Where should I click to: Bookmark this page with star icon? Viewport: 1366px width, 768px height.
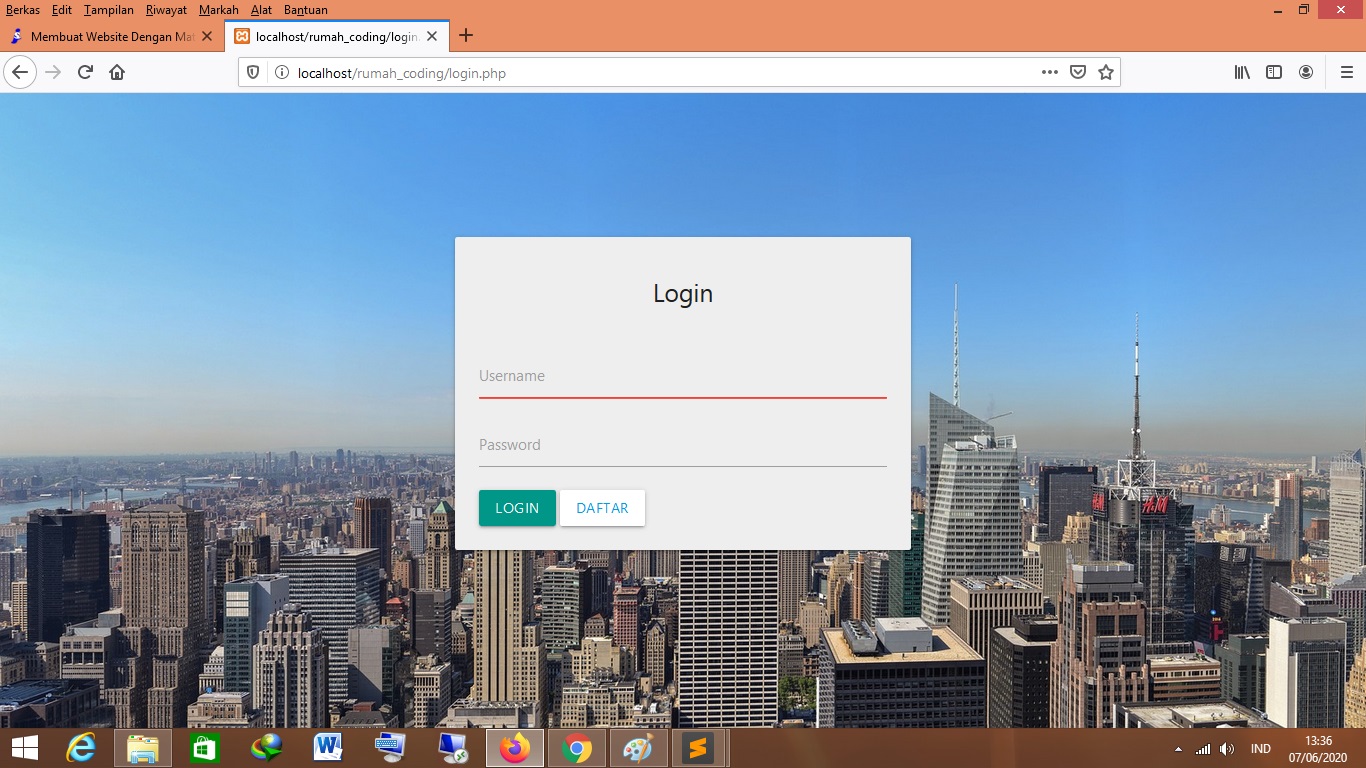[x=1106, y=72]
